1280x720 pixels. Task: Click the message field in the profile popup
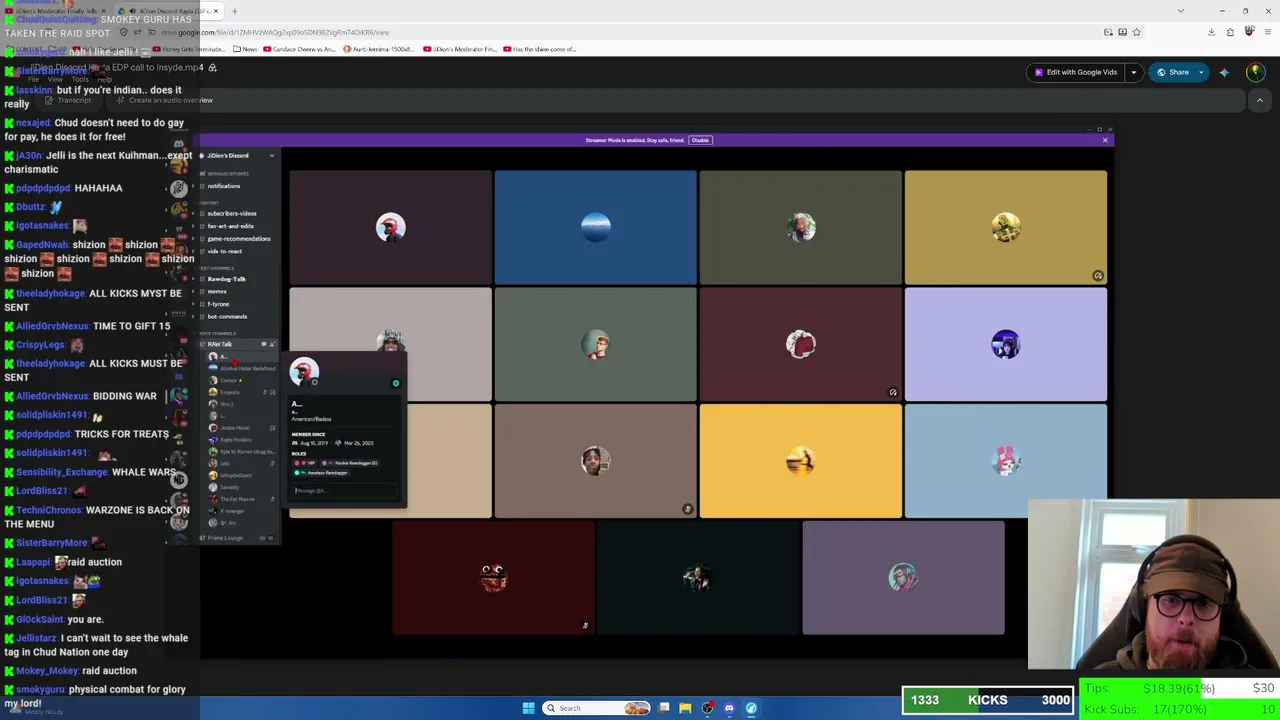[x=346, y=491]
